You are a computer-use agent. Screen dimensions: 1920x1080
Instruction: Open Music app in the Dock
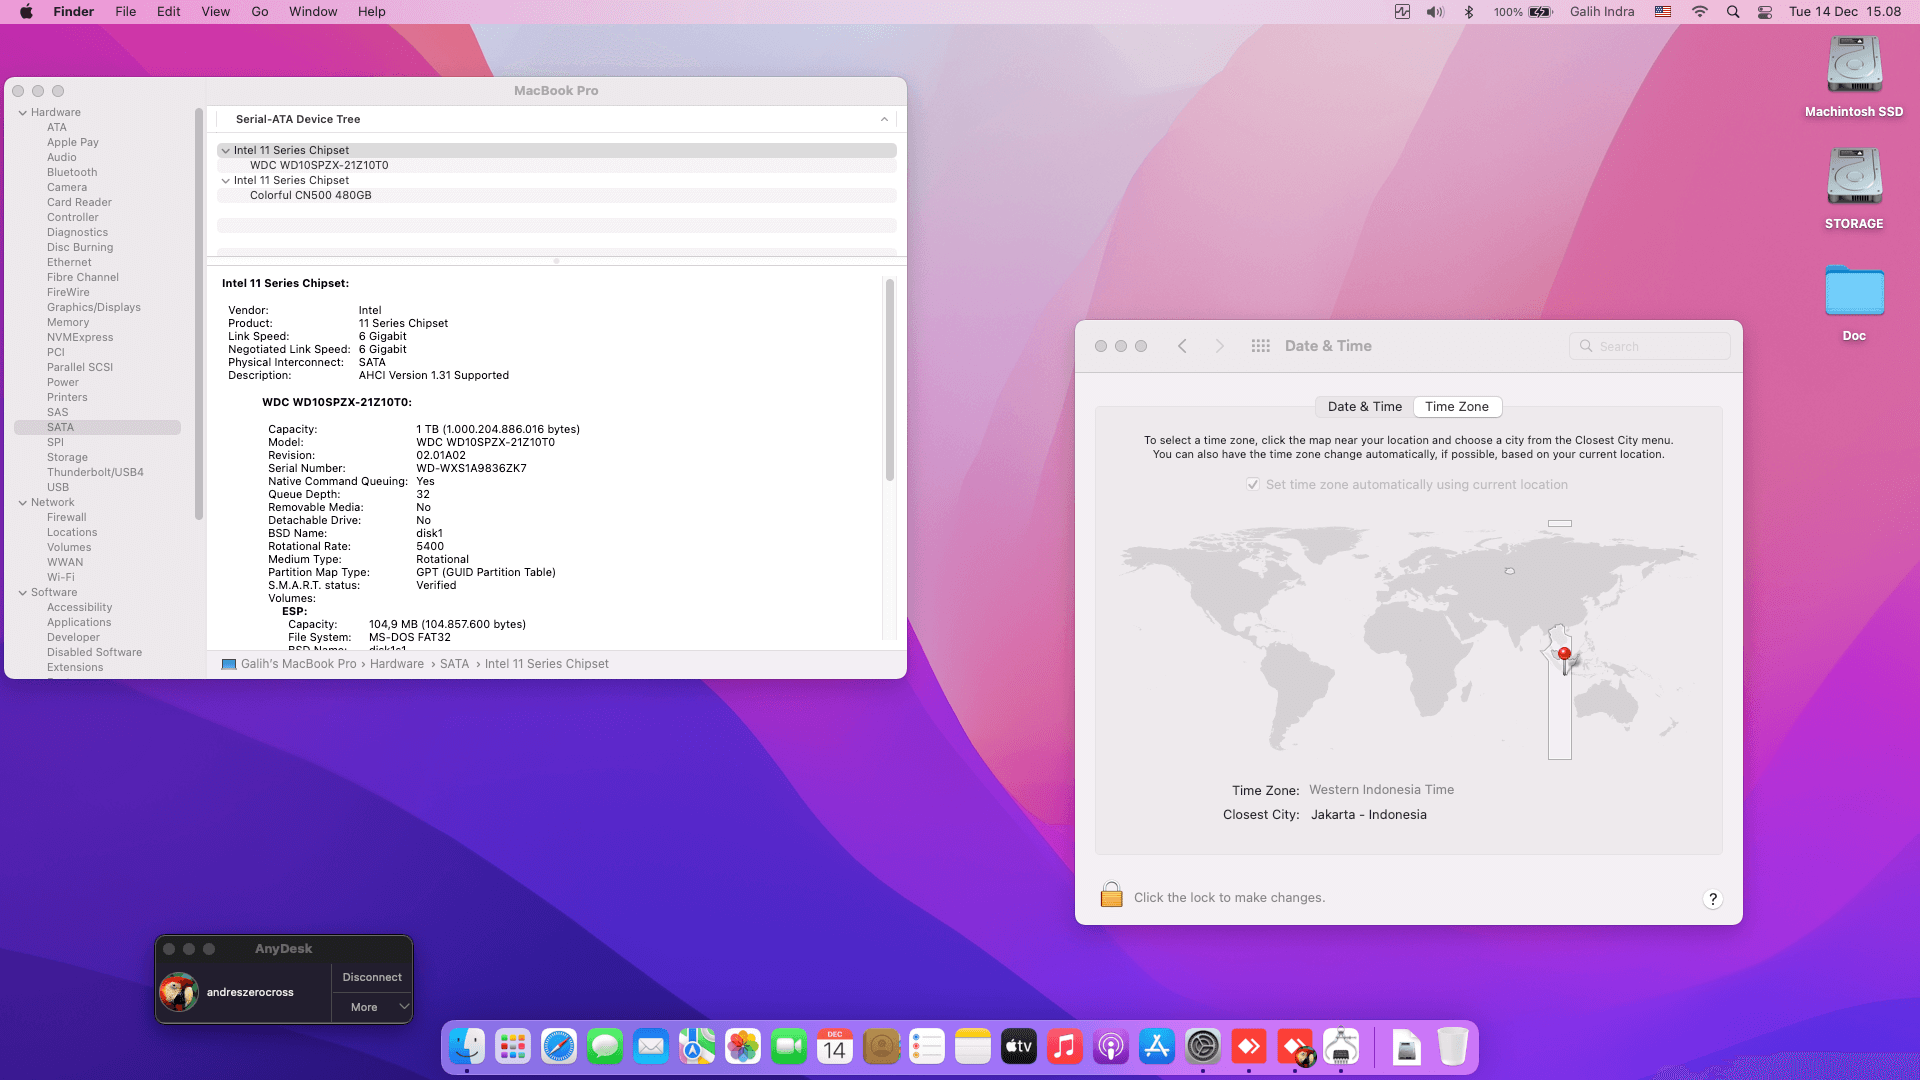pos(1065,1047)
